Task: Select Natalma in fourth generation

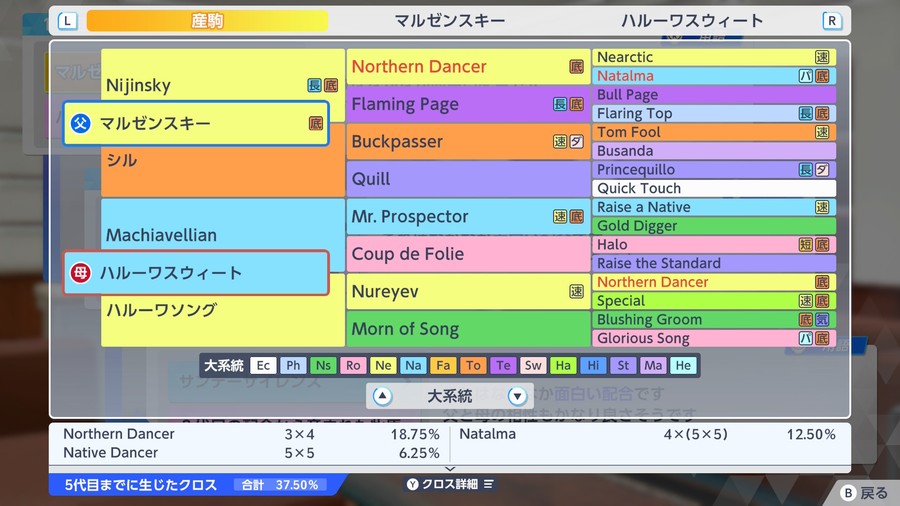Action: 714,76
